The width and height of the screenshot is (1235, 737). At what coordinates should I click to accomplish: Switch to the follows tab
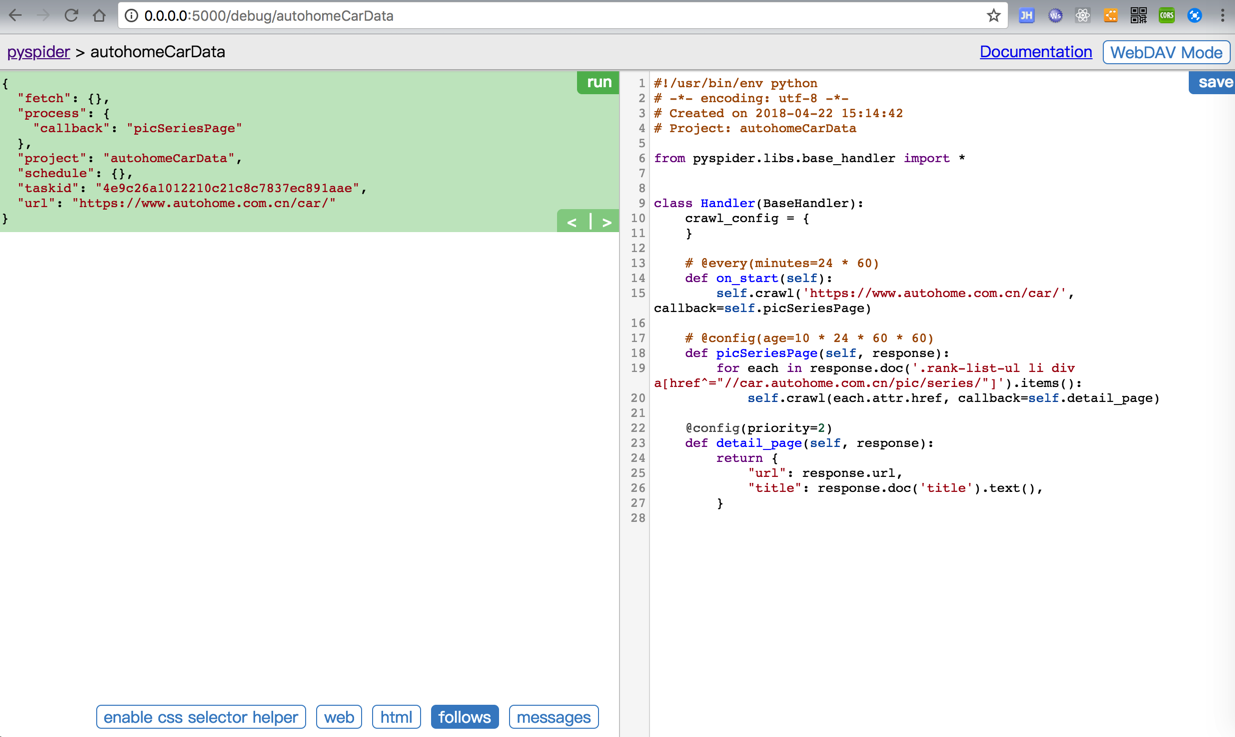(x=464, y=717)
